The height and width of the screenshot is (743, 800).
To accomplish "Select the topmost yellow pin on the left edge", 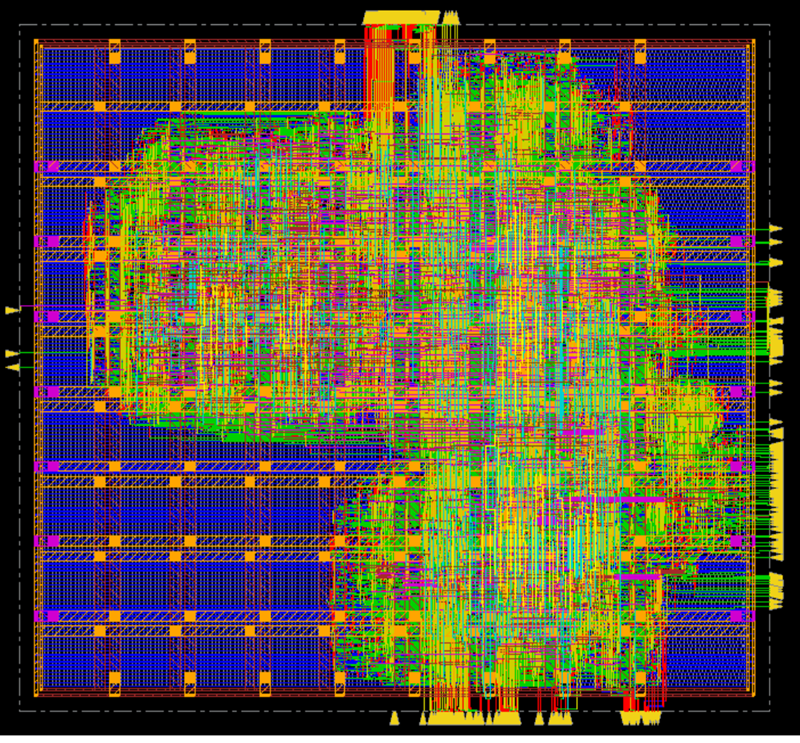I will (x=11, y=311).
